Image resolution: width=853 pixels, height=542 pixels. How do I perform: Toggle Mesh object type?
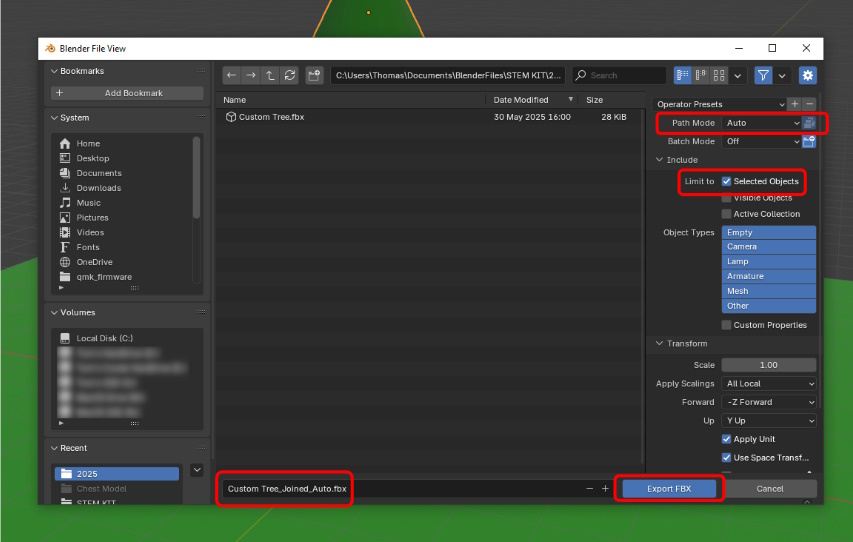(769, 291)
